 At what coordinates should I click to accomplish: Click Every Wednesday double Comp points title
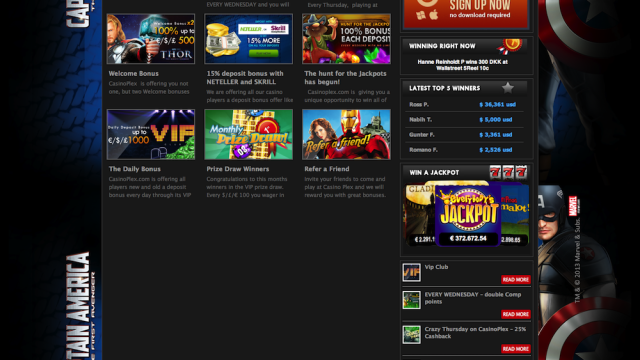pos(473,298)
